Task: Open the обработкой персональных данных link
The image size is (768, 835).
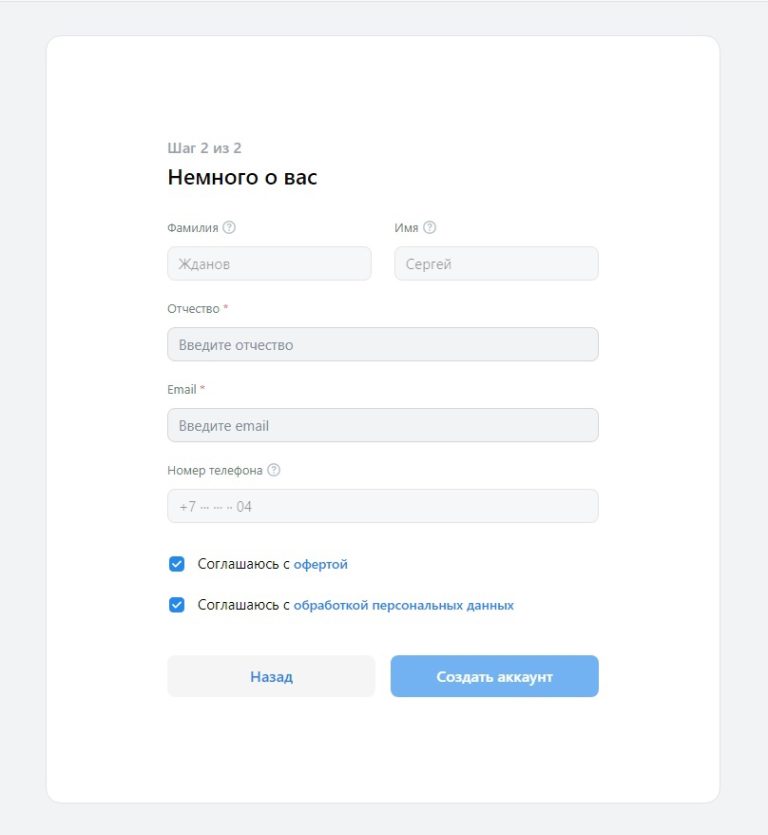Action: [403, 605]
